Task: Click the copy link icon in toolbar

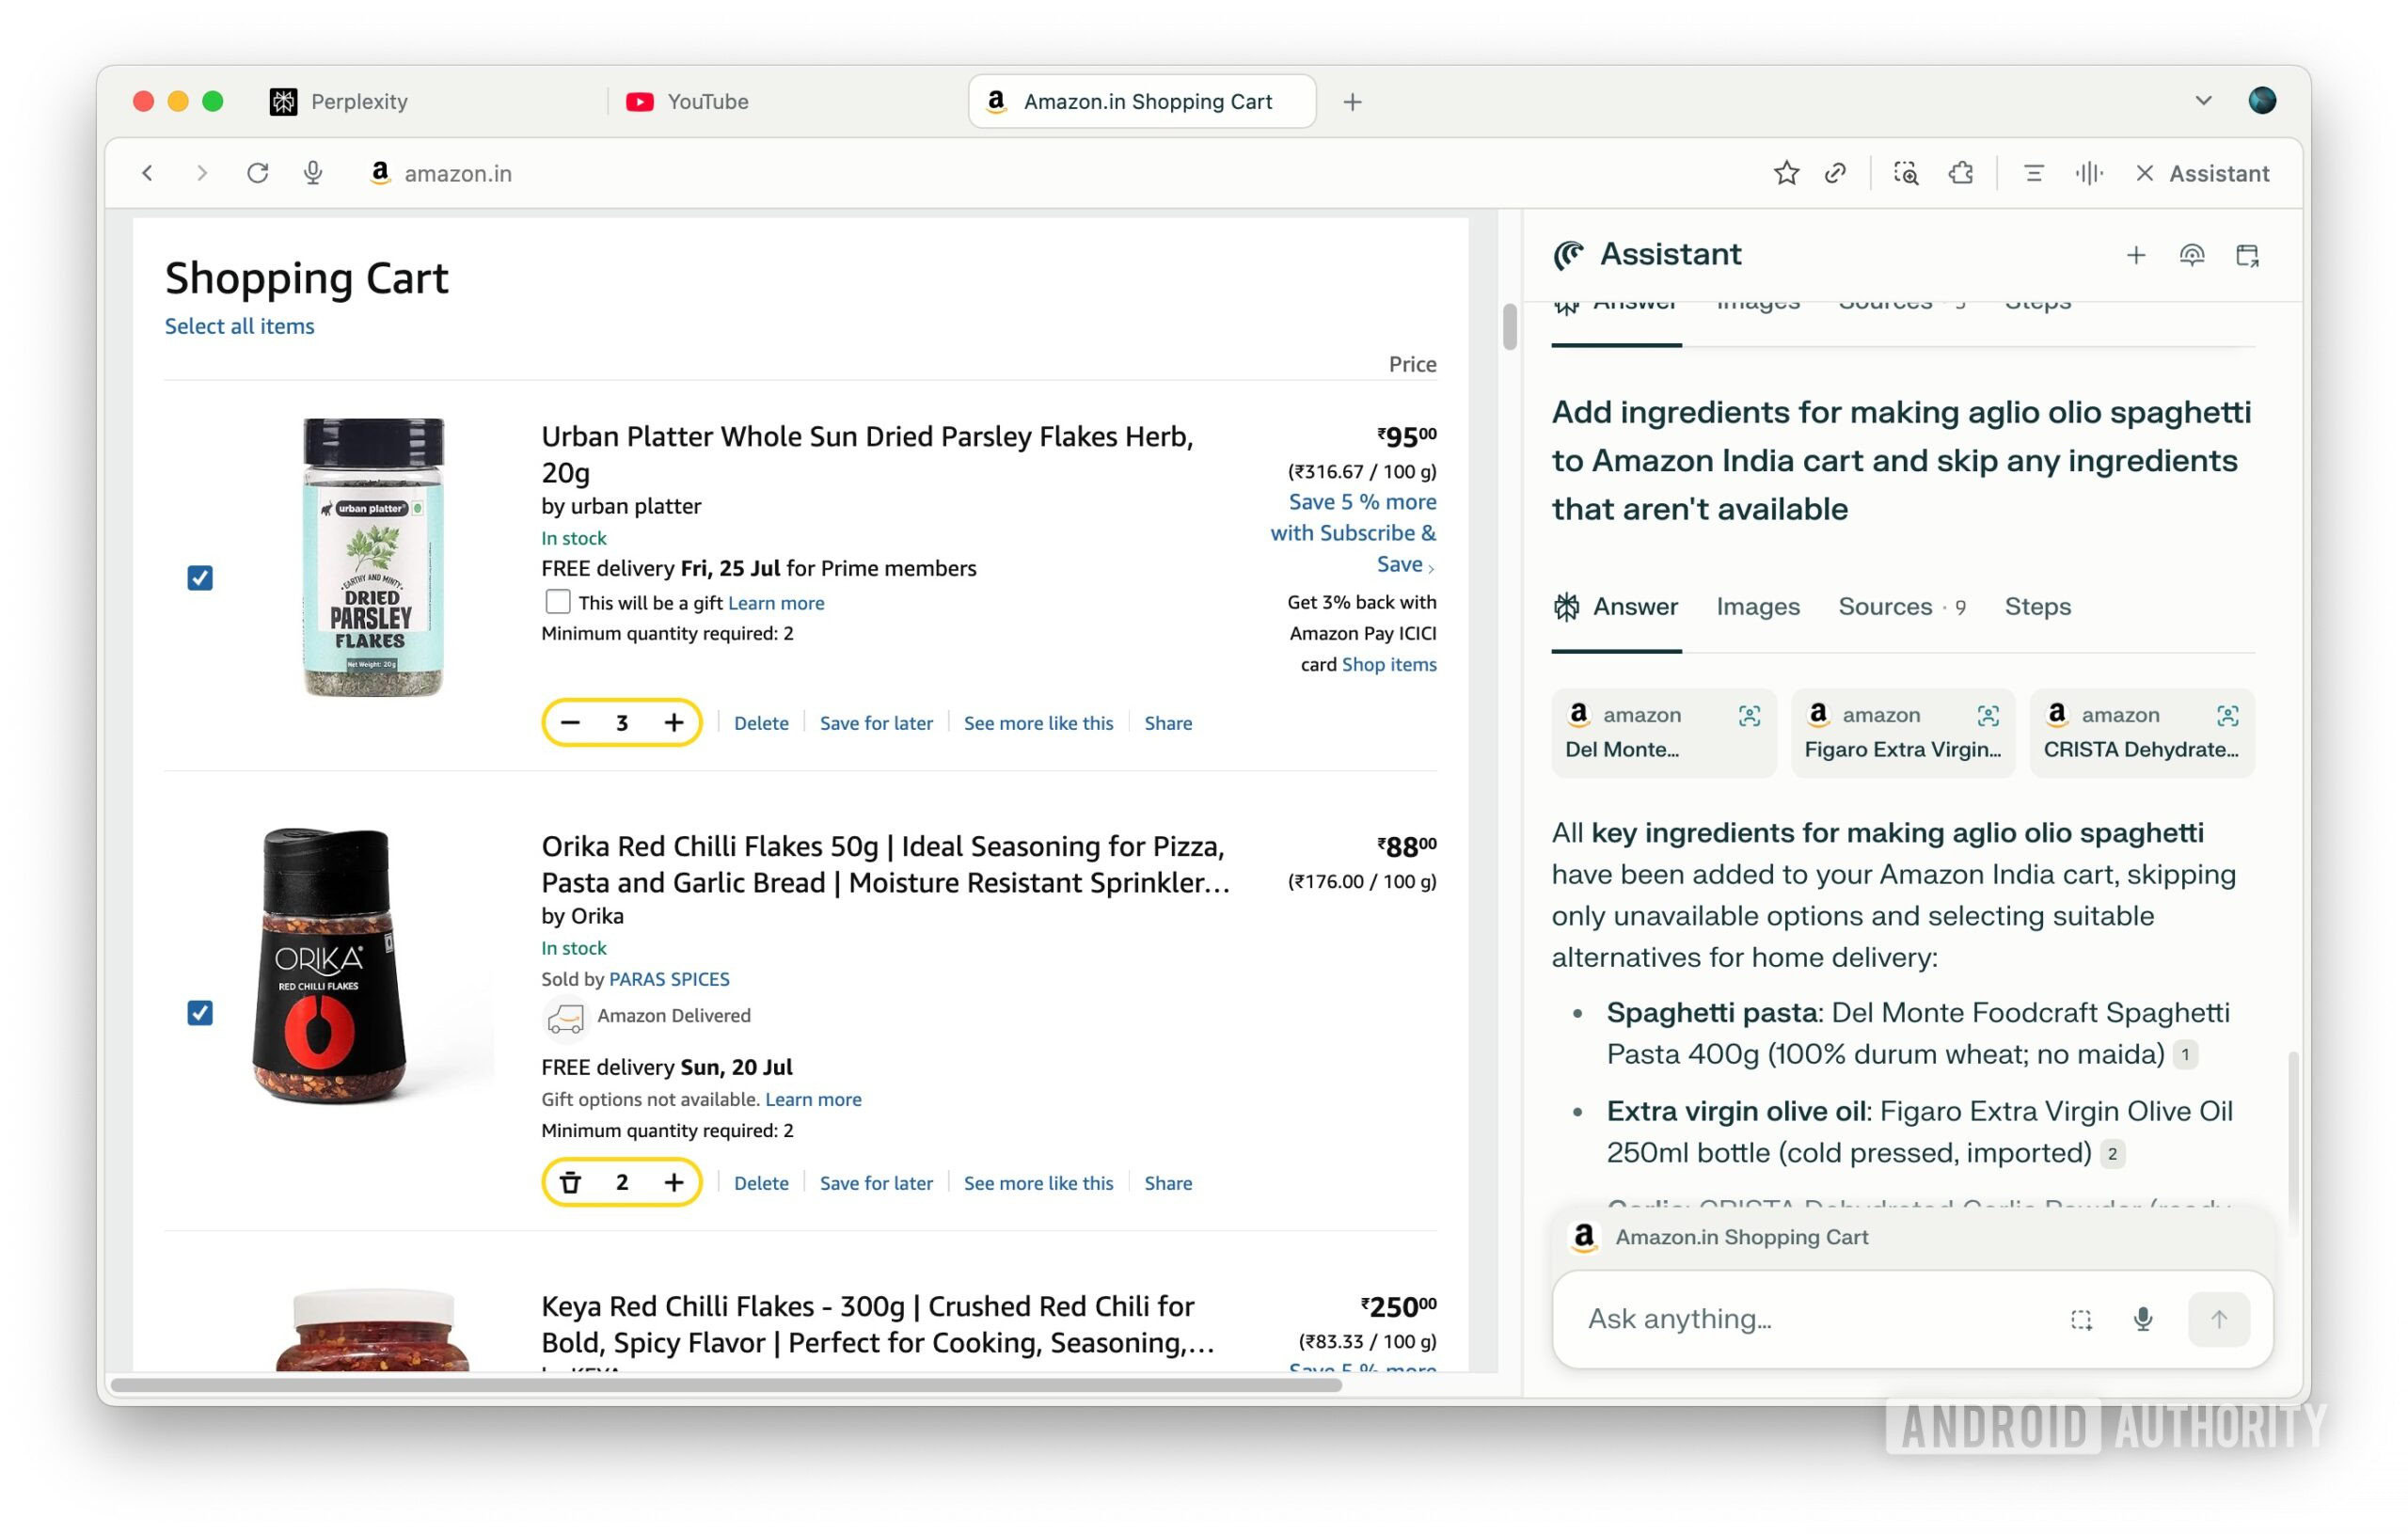Action: [1835, 173]
